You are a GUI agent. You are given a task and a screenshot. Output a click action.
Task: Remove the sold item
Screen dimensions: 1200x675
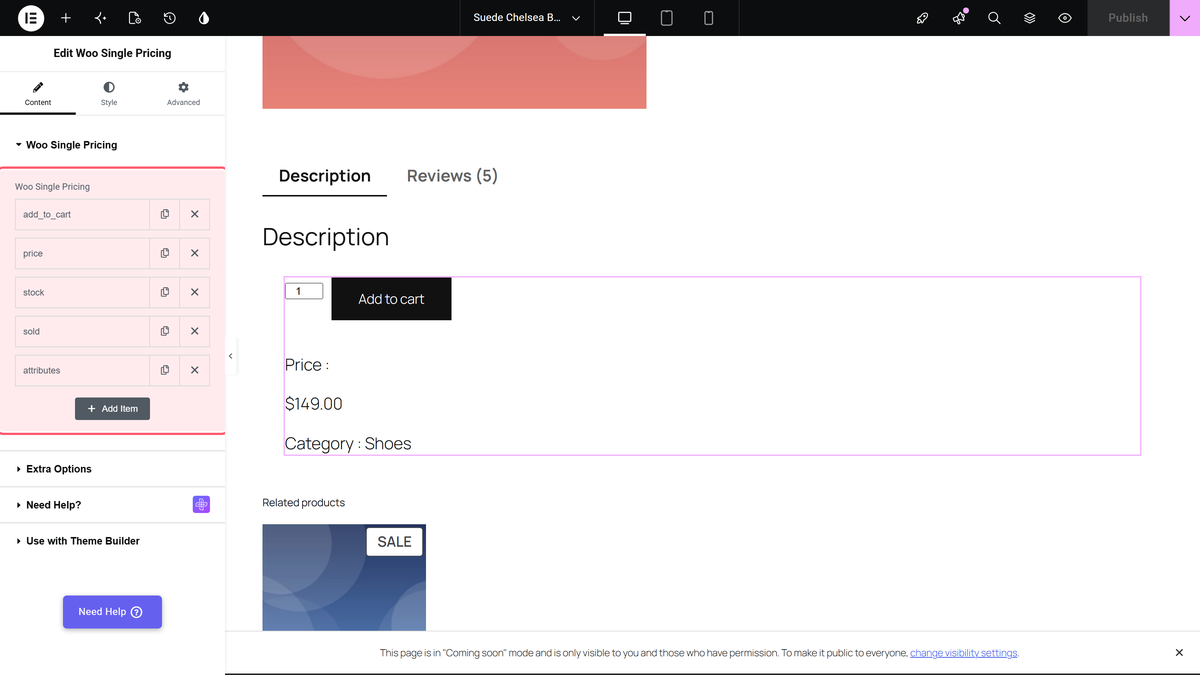click(x=195, y=331)
